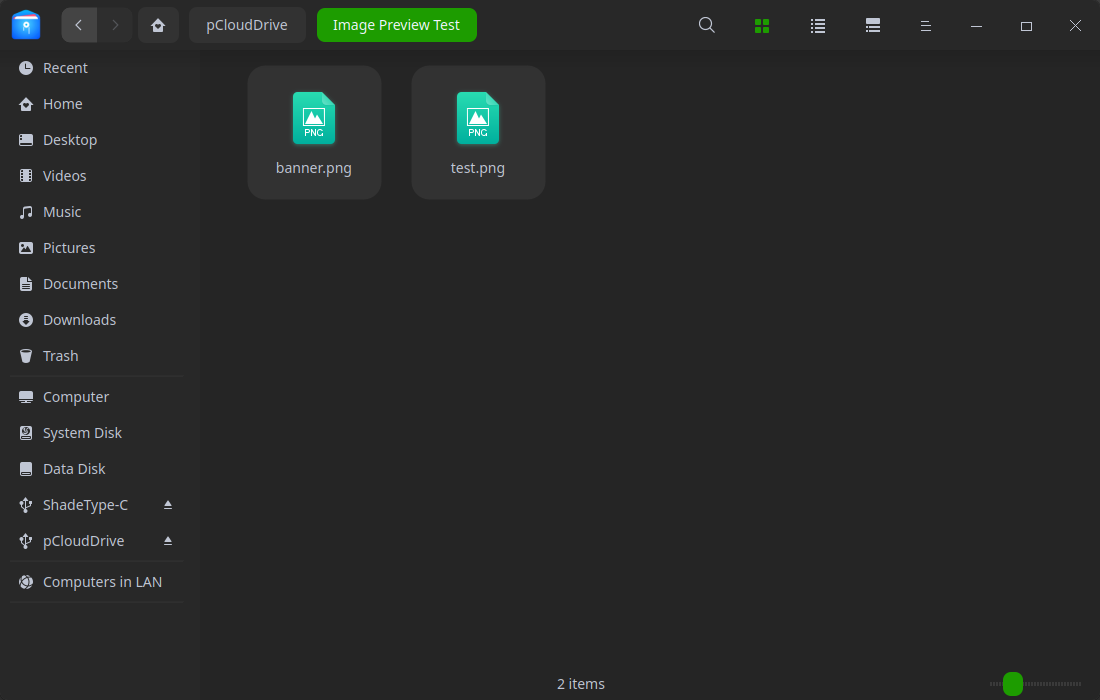Open Data Disk in the sidebar

(x=97, y=469)
